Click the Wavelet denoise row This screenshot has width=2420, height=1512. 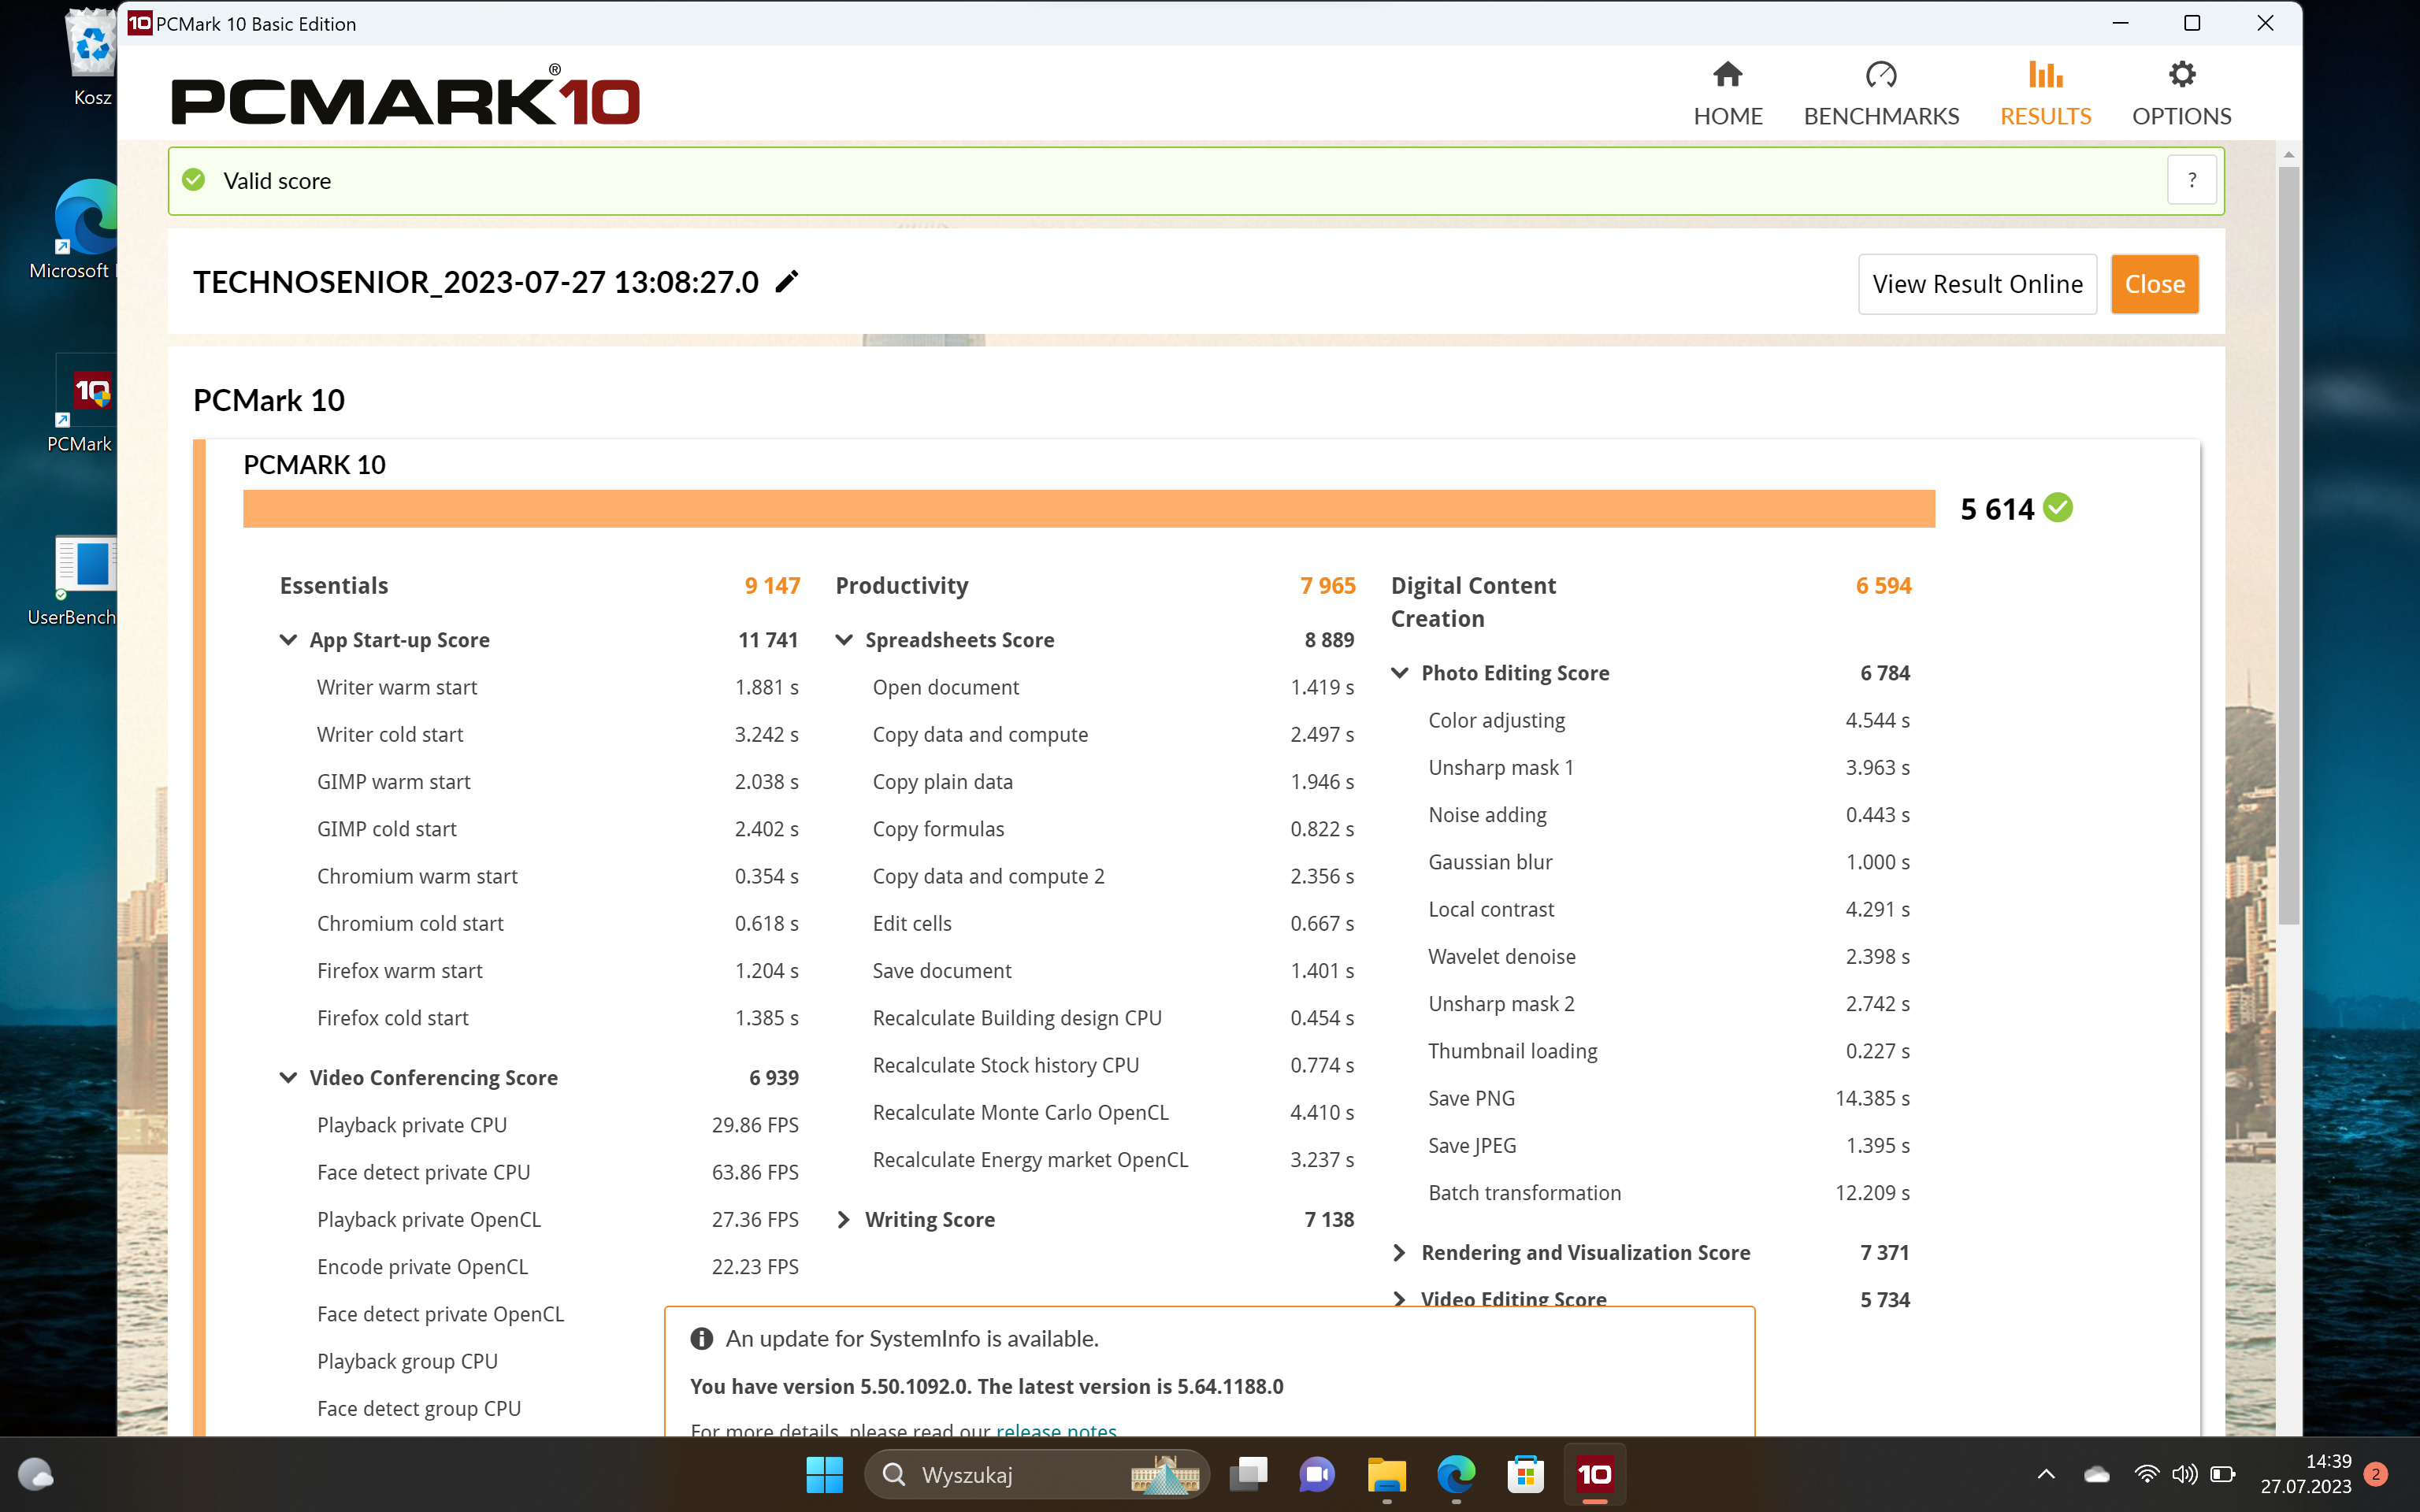(1669, 956)
